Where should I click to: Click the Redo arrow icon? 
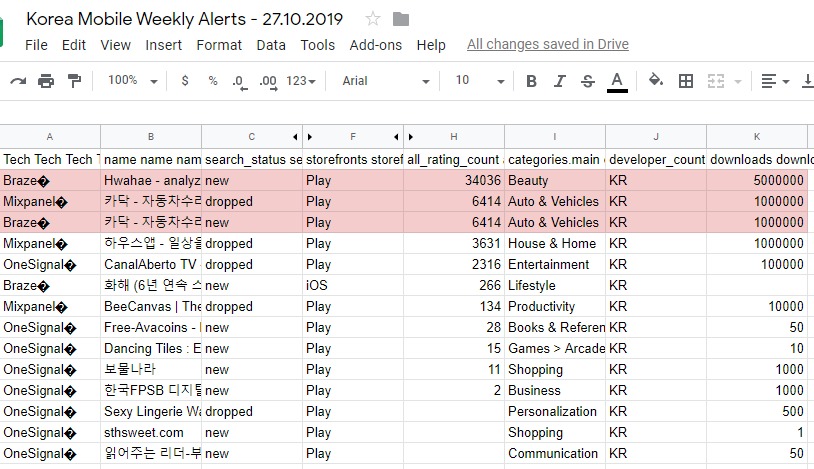(x=18, y=81)
